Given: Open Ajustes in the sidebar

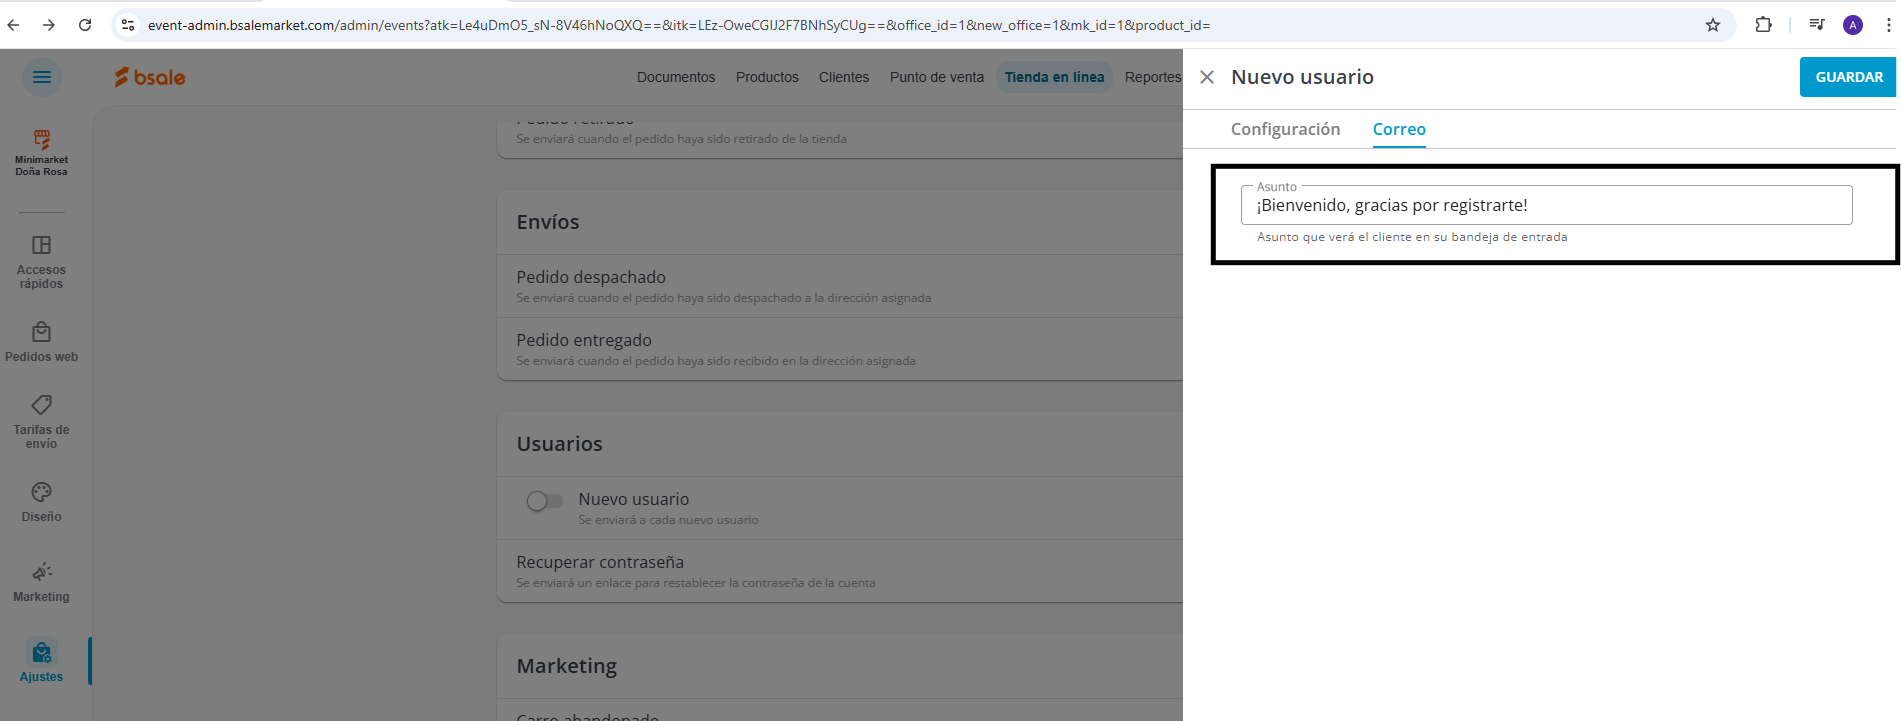Looking at the screenshot, I should click(42, 662).
